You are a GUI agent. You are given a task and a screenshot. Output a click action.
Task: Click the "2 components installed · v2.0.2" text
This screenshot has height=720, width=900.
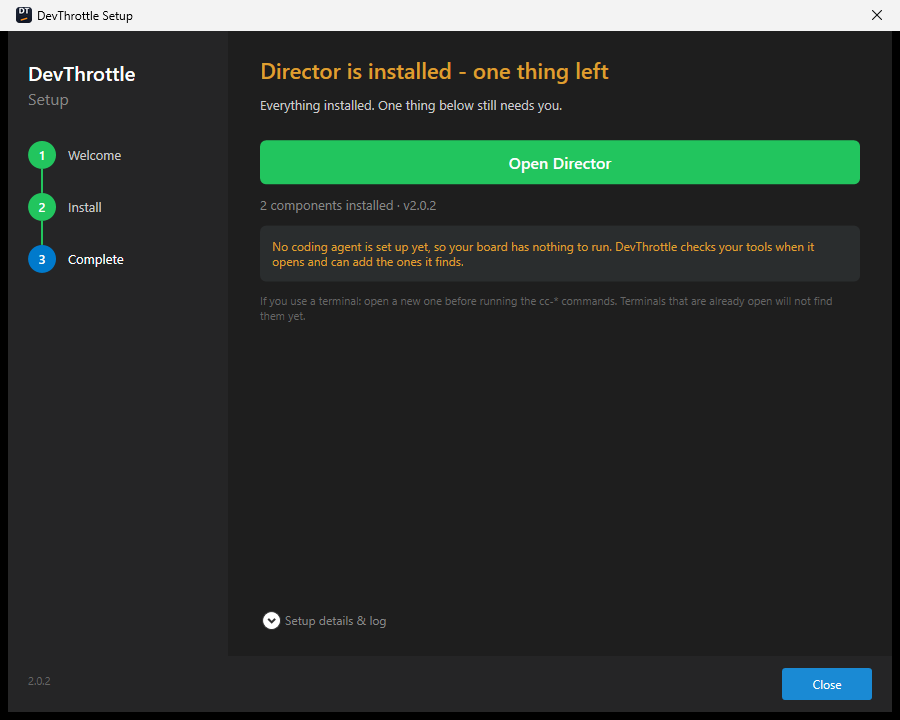tap(348, 206)
